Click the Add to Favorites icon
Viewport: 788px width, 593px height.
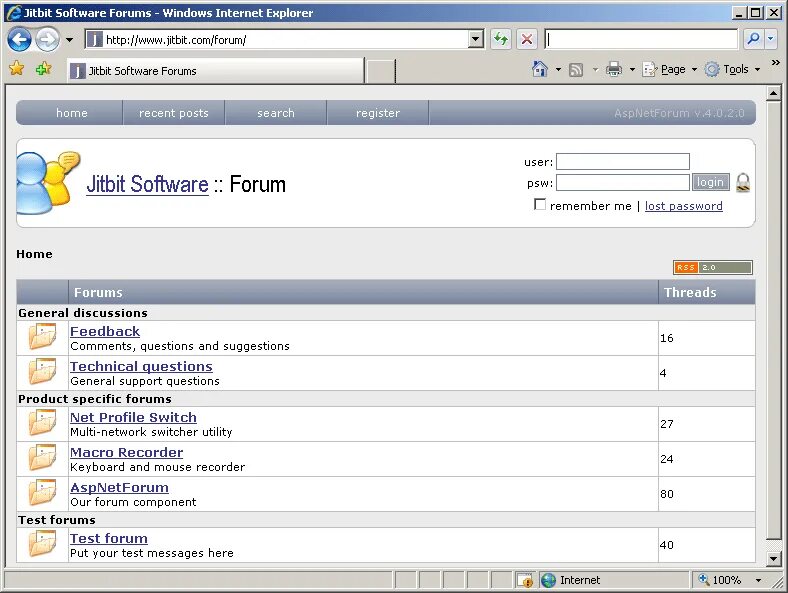44,68
